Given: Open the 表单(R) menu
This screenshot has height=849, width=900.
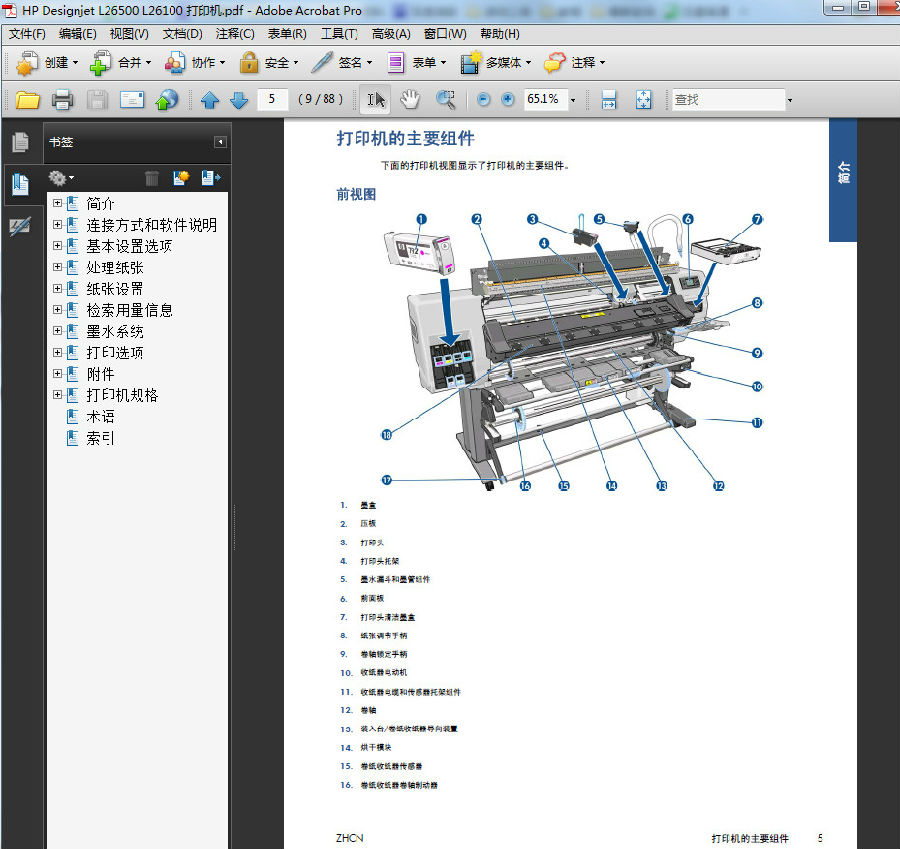Looking at the screenshot, I should tap(287, 34).
